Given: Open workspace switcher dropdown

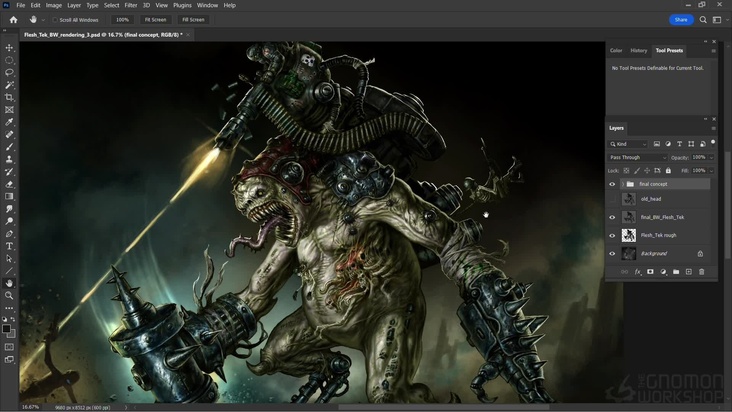Looking at the screenshot, I should click(x=720, y=20).
